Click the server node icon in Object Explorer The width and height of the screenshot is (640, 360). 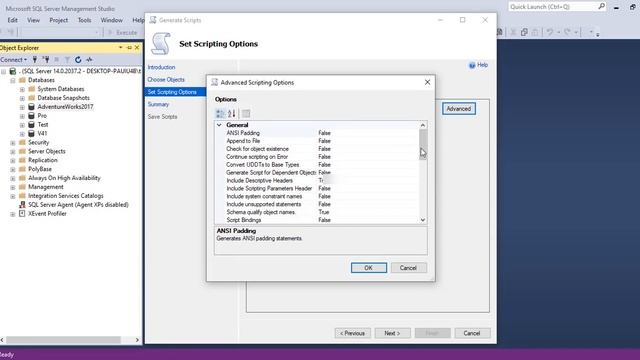click(x=13, y=71)
